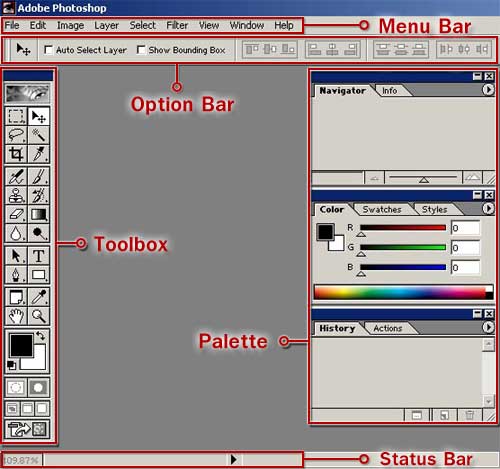Click Navigator zoom in button
500x469 pixels.
click(472, 177)
